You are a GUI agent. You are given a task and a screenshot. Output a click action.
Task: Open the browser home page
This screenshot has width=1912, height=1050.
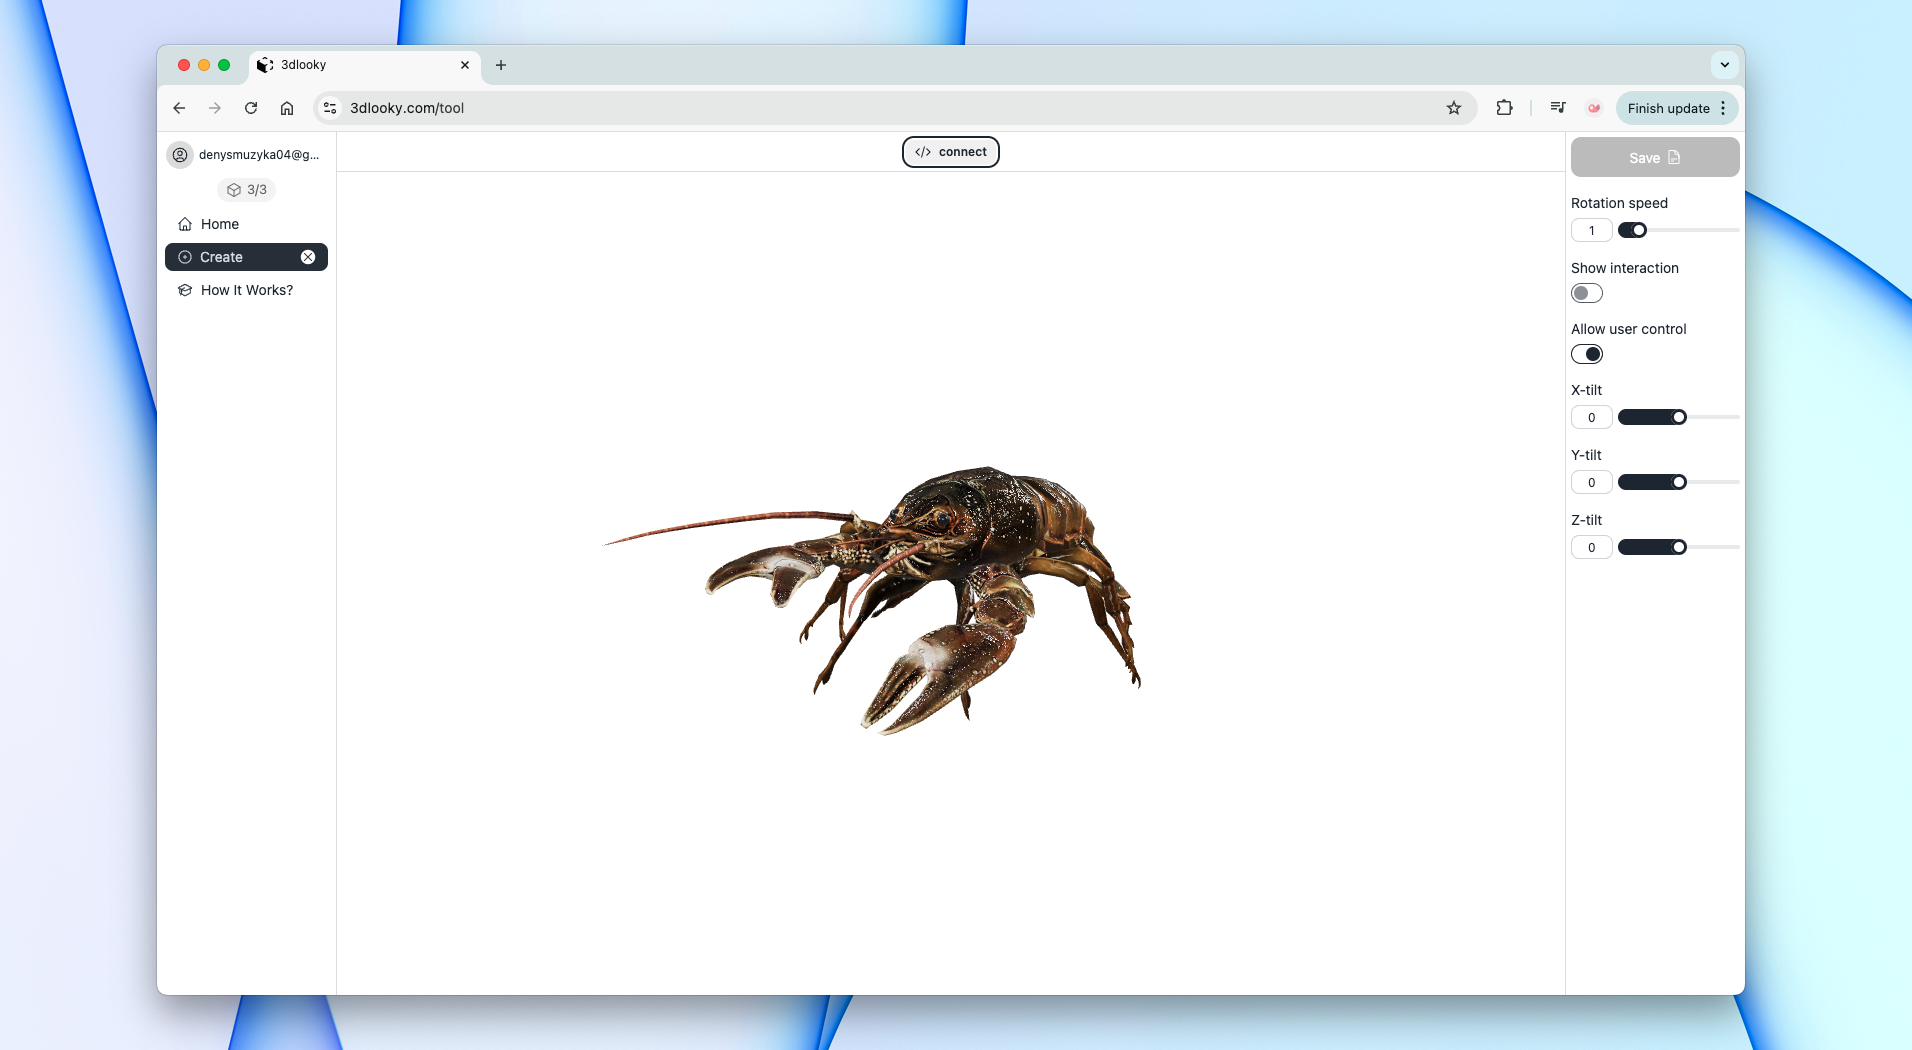[x=287, y=108]
